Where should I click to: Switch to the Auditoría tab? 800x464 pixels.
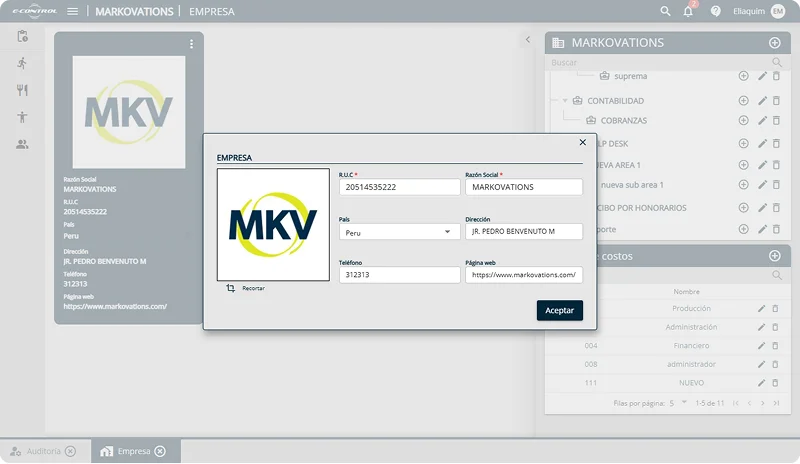(x=44, y=451)
